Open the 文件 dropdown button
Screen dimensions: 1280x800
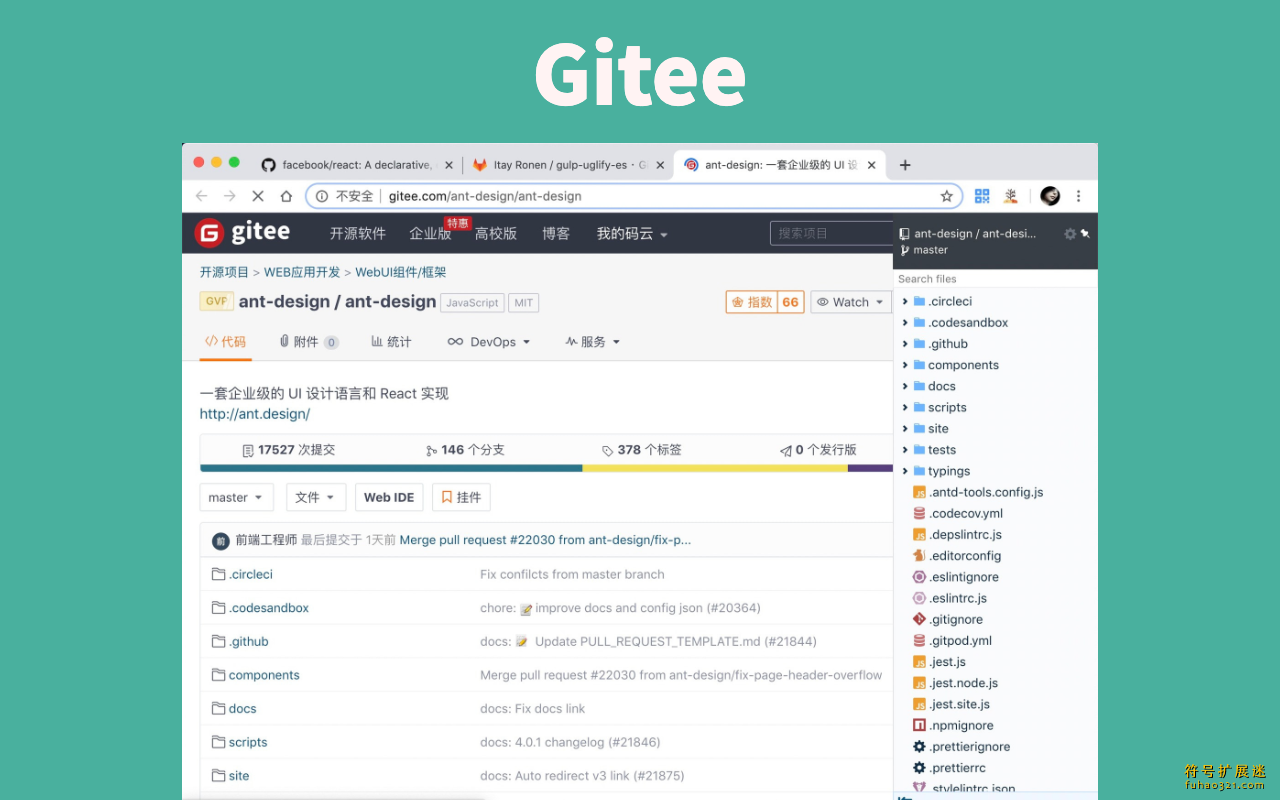[316, 497]
